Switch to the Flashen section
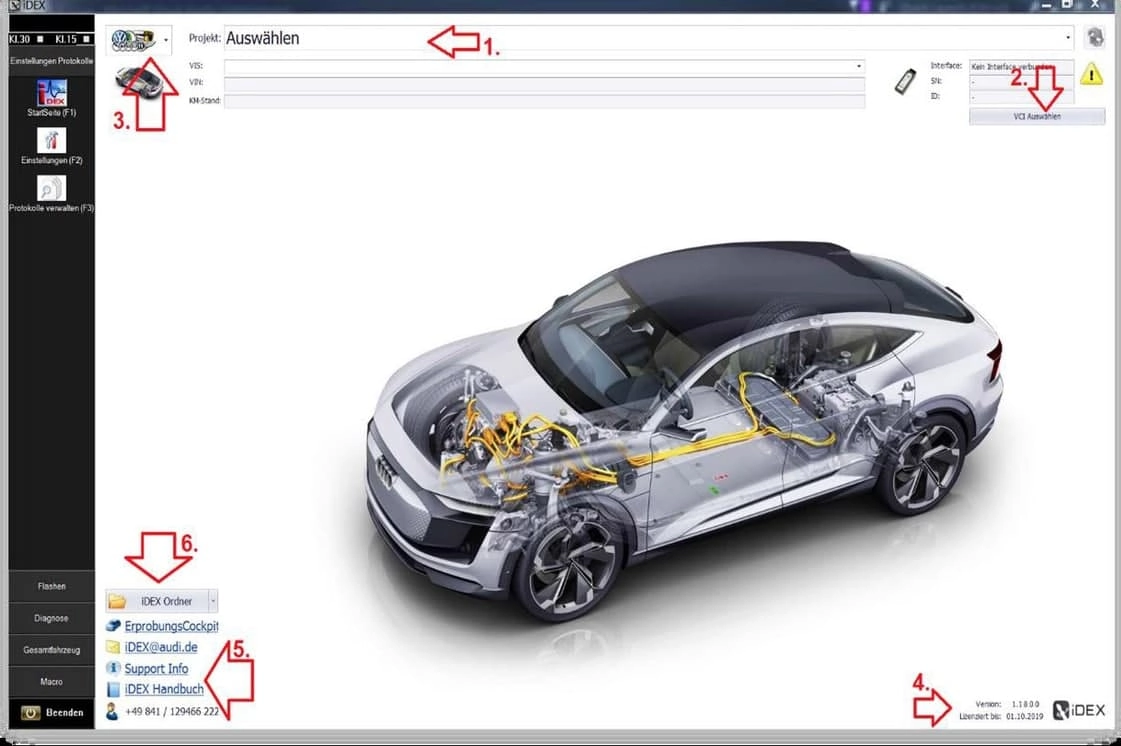 51,587
